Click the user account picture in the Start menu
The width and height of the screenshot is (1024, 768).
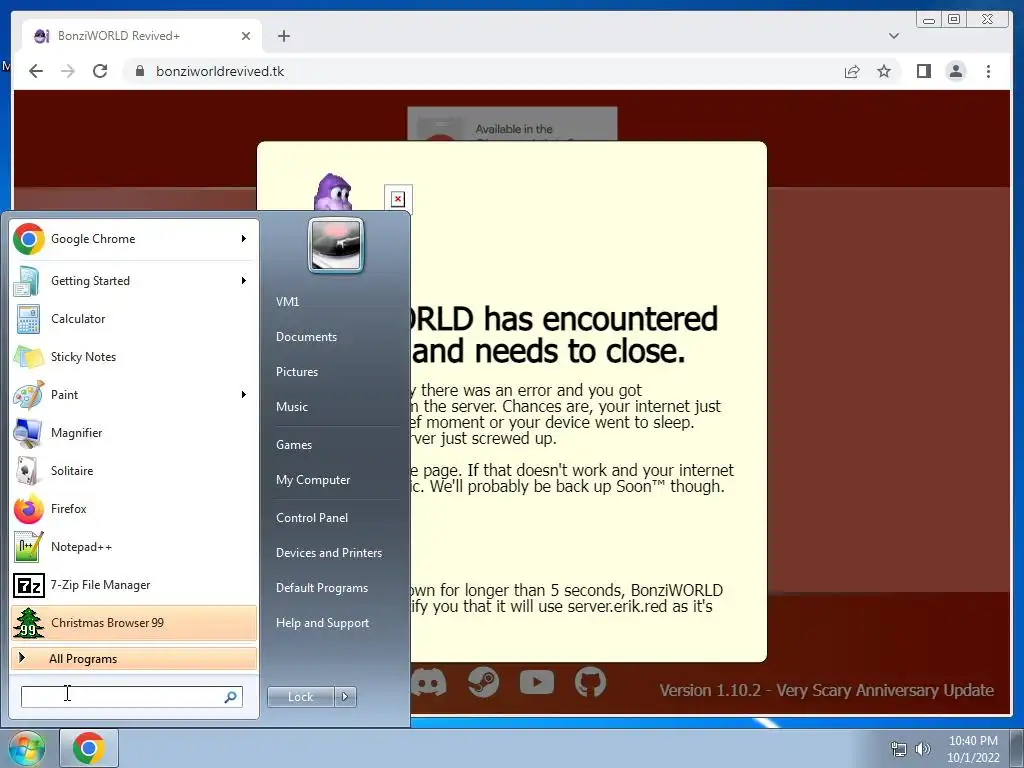pos(336,245)
